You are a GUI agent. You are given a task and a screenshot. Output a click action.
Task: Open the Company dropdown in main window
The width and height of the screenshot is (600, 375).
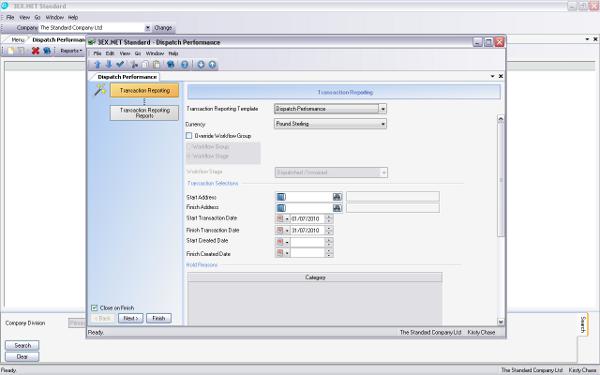click(148, 28)
